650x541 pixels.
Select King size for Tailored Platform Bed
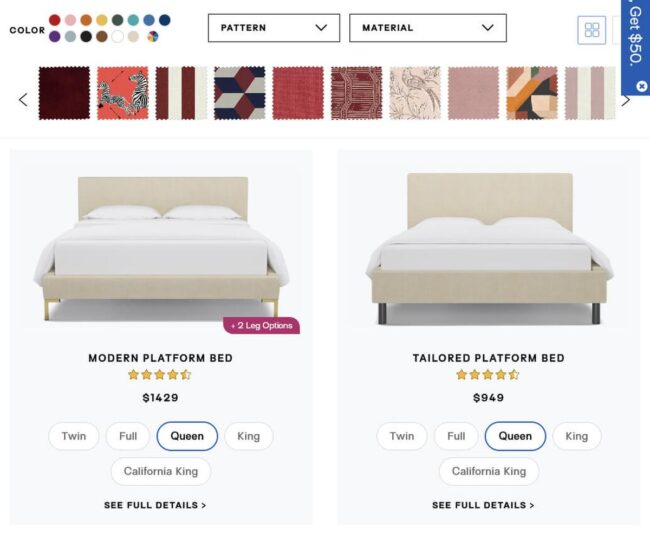(x=577, y=436)
